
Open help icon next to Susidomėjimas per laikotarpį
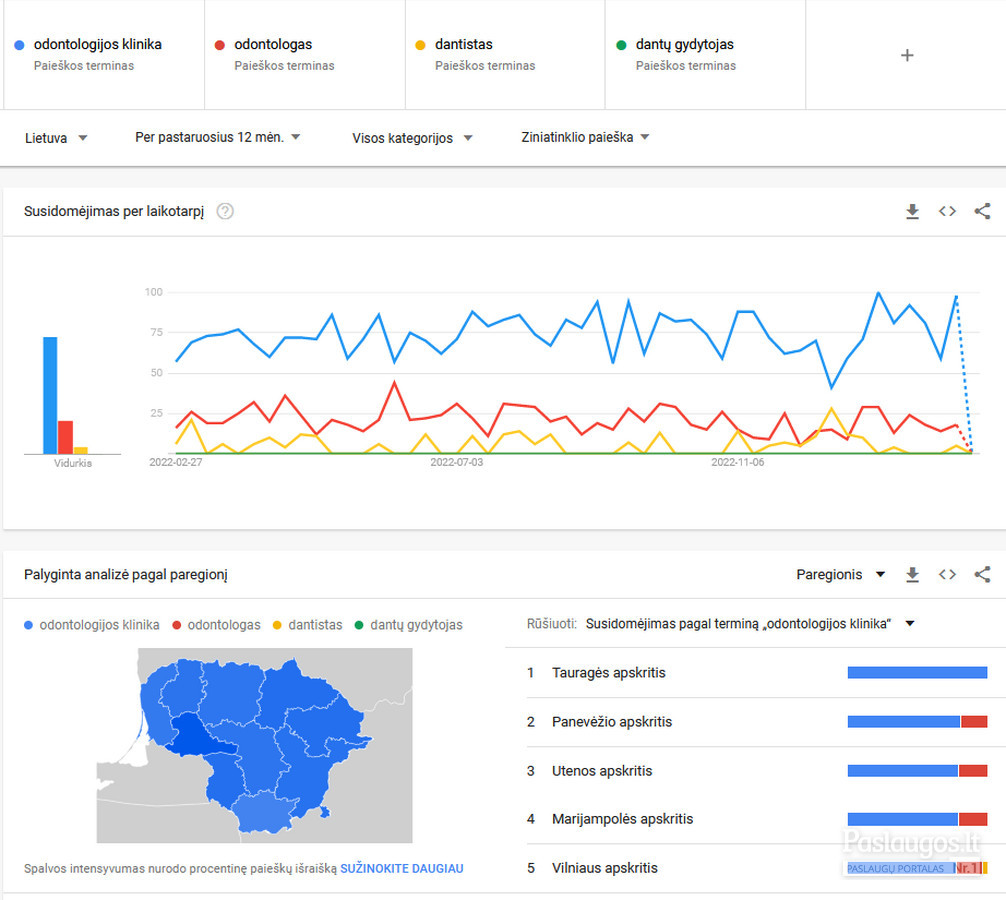[x=225, y=211]
